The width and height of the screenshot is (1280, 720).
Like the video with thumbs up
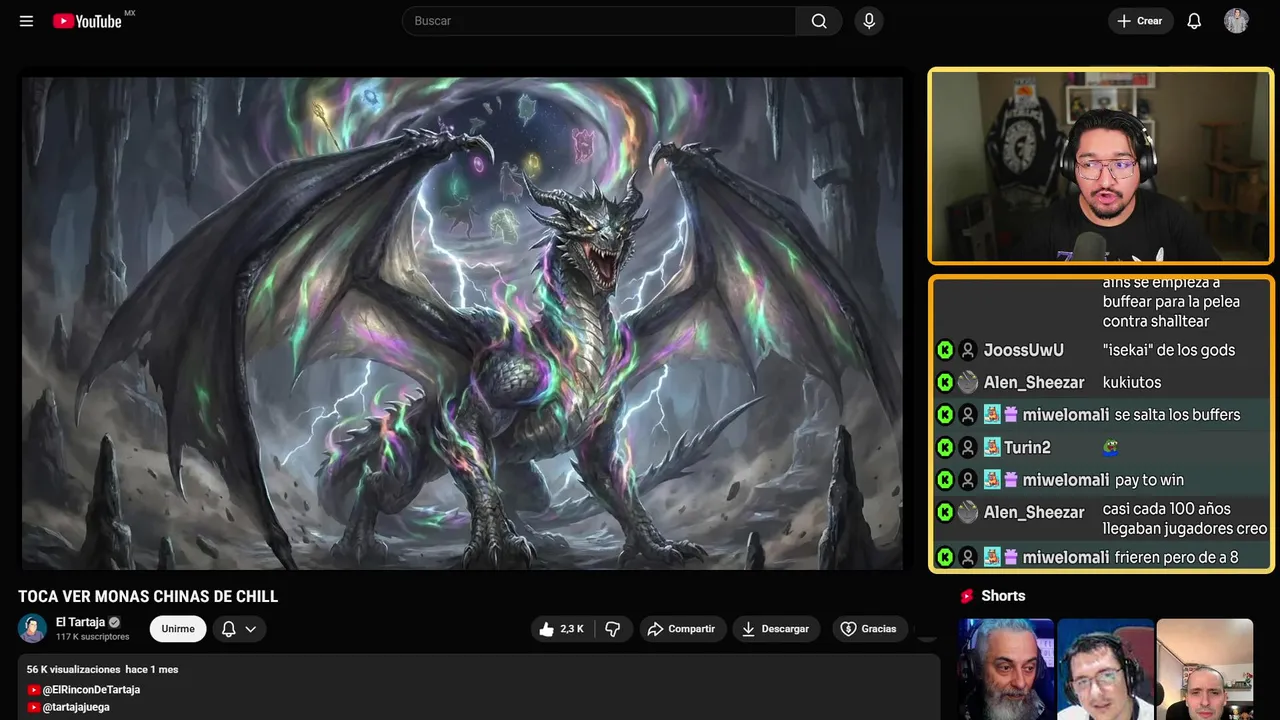click(561, 629)
